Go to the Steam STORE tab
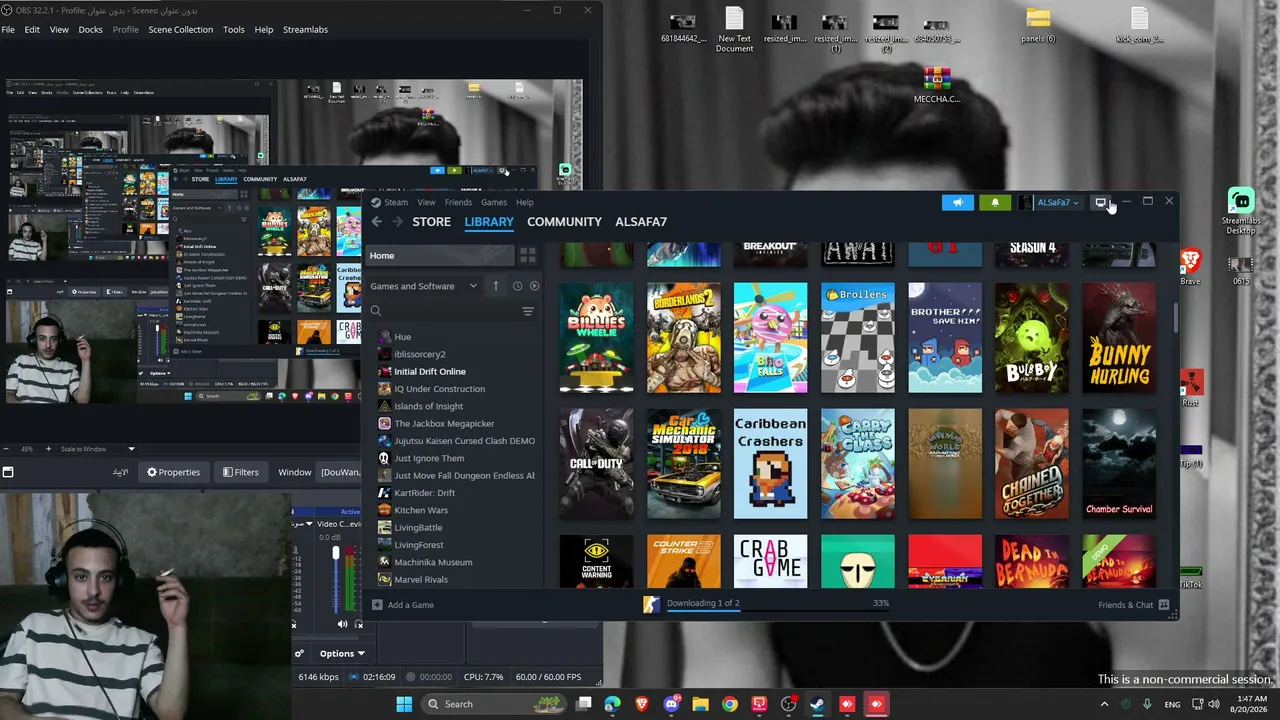1280x720 pixels. (x=432, y=222)
